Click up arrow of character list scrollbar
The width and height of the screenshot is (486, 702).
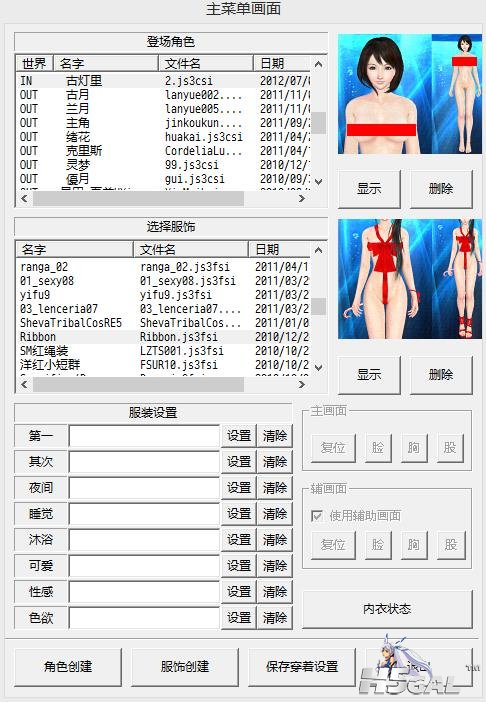click(319, 64)
